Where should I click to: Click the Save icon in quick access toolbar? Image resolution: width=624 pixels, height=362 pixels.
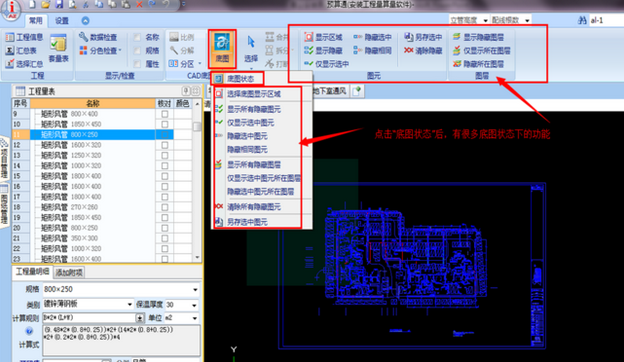click(59, 4)
